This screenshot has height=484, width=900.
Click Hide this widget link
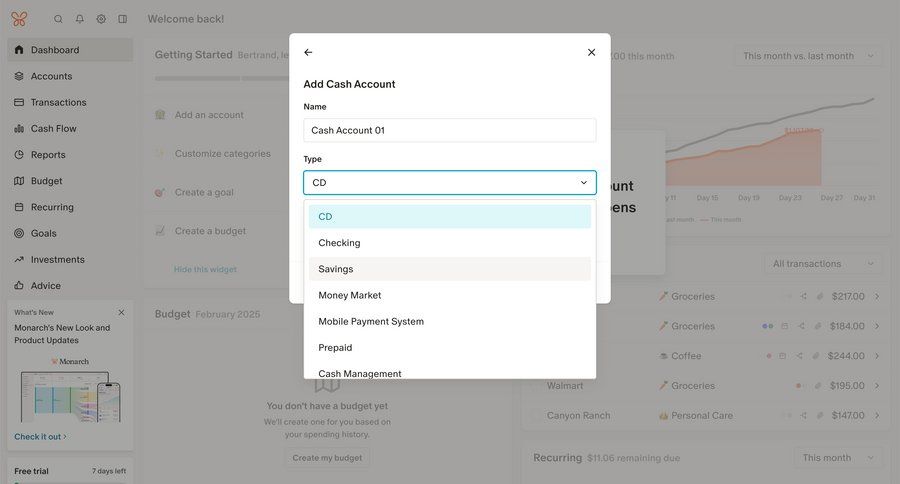point(205,269)
